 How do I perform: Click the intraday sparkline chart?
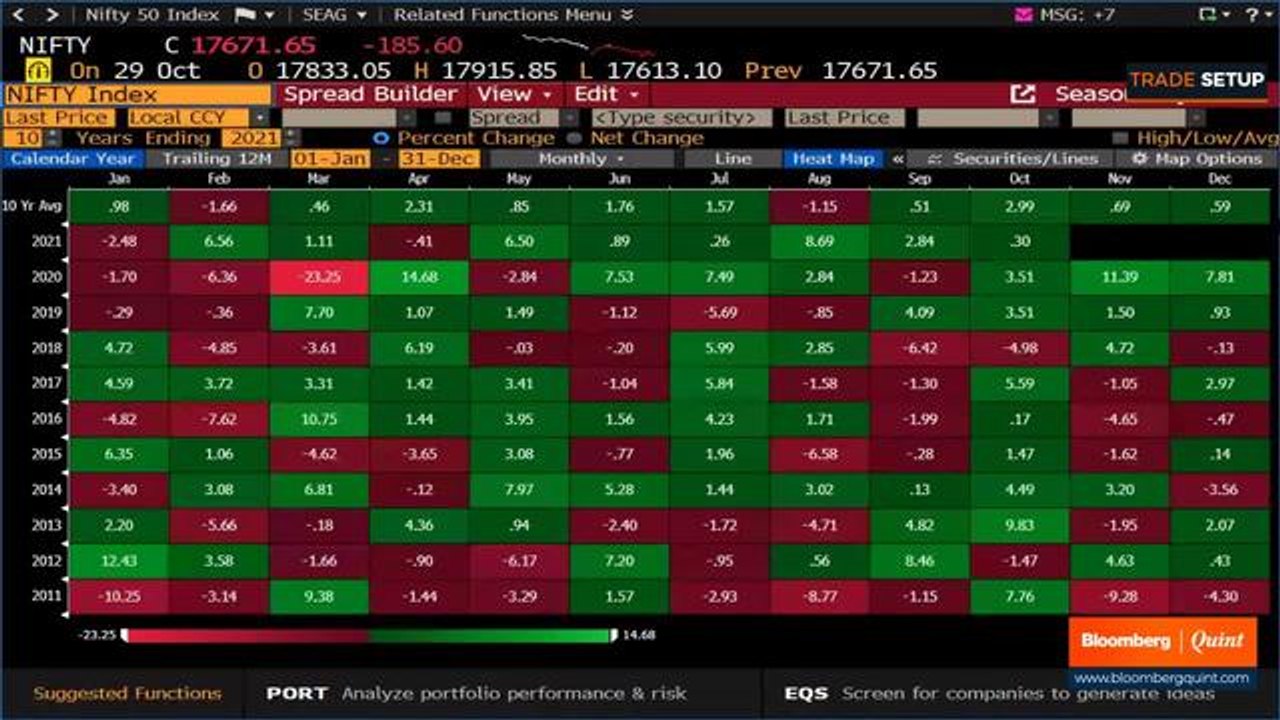point(587,45)
